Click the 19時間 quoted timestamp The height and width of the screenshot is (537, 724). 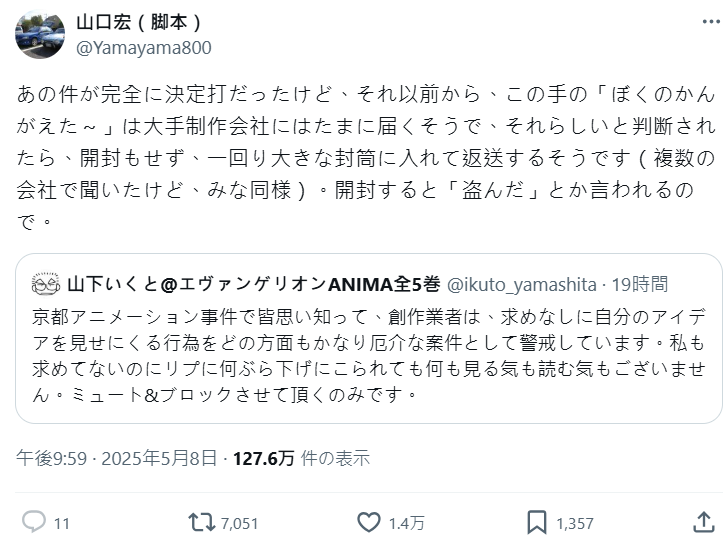(639, 284)
